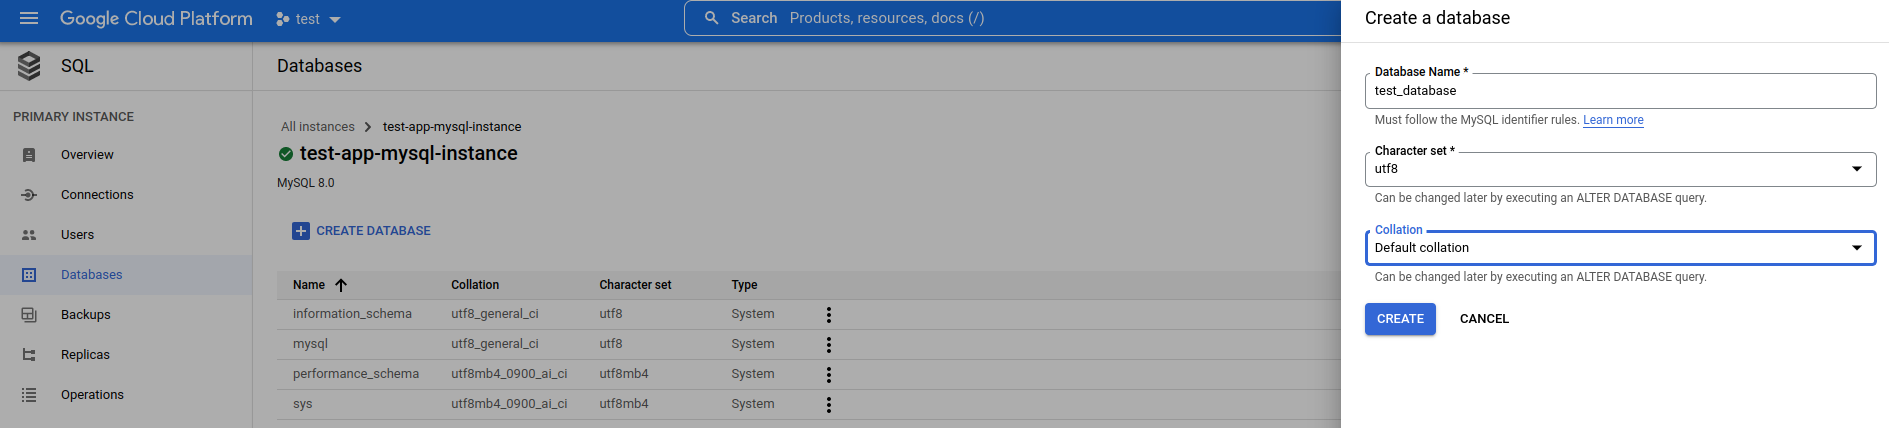Open more actions for information_schema row
This screenshot has width=1889, height=428.
tap(829, 315)
